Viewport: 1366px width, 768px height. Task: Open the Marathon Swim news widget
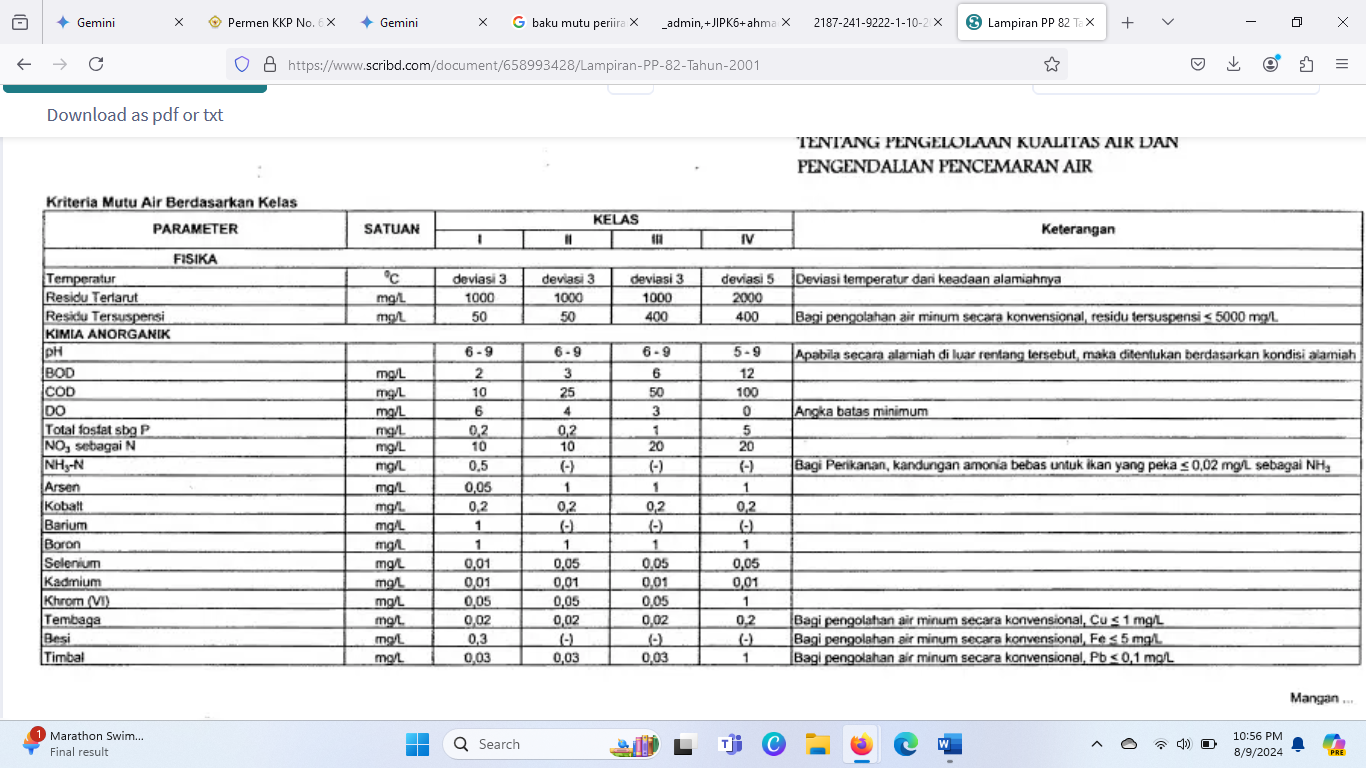coord(84,743)
